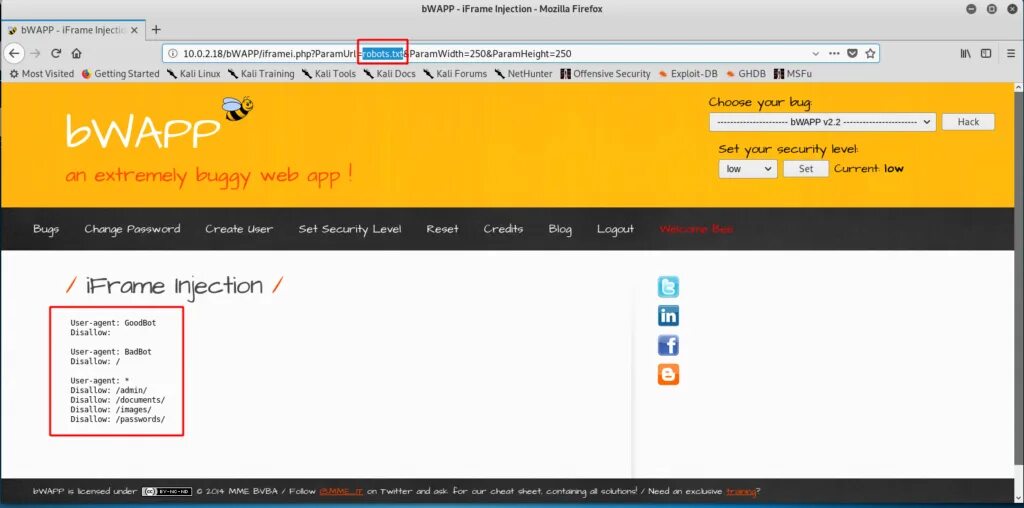Click the 'Disallow: /documents/' line

coord(118,400)
